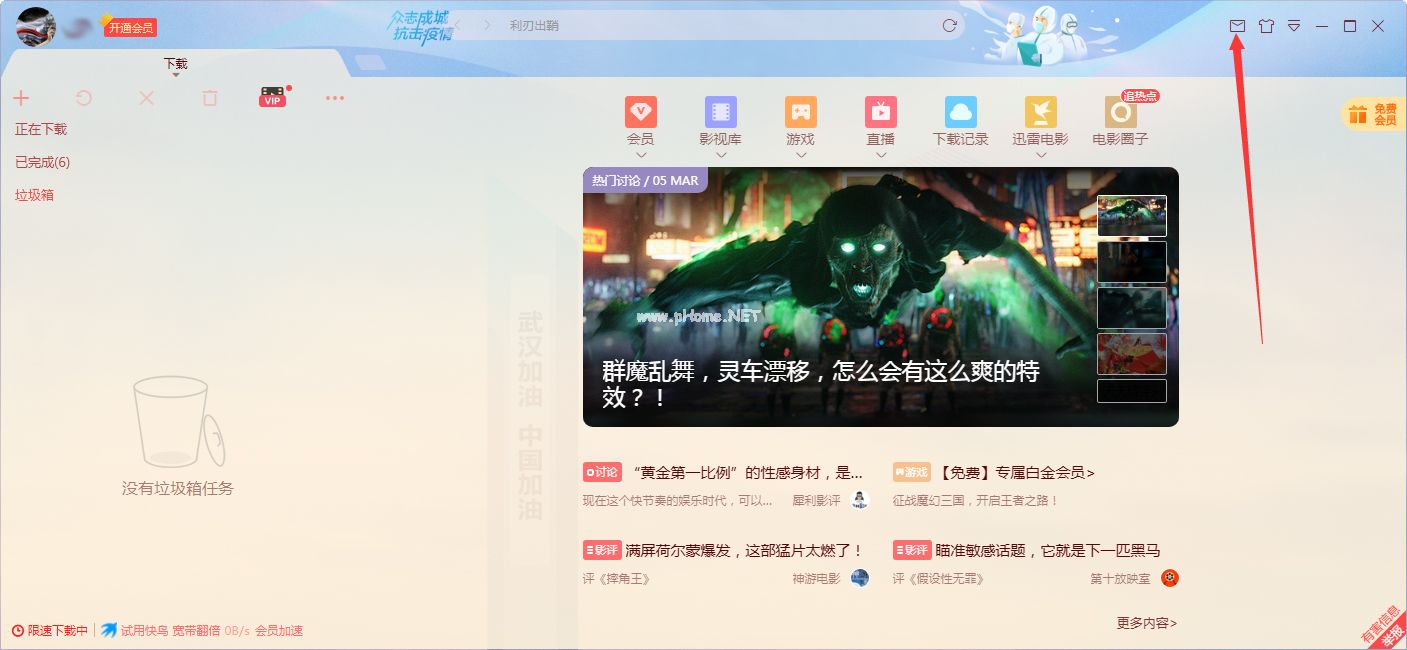1407x650 pixels.
Task: Expand the 会员 dropdown chevron
Action: point(641,155)
